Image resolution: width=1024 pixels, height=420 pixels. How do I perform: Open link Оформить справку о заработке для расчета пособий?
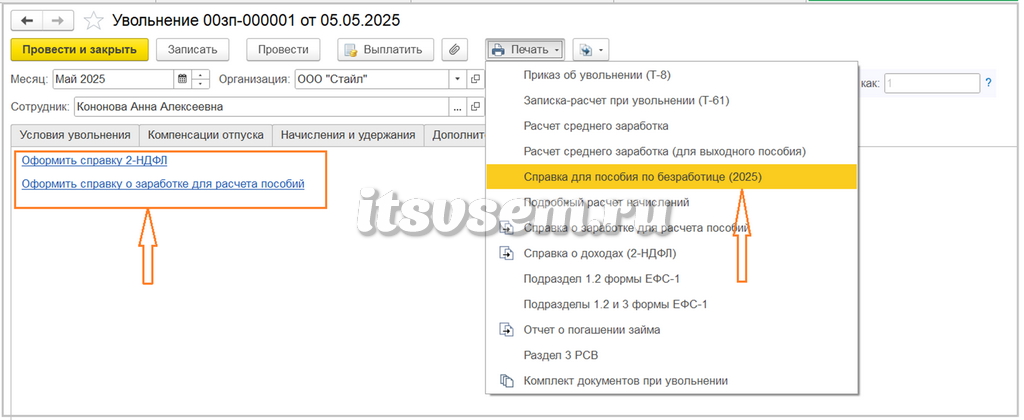coord(163,184)
